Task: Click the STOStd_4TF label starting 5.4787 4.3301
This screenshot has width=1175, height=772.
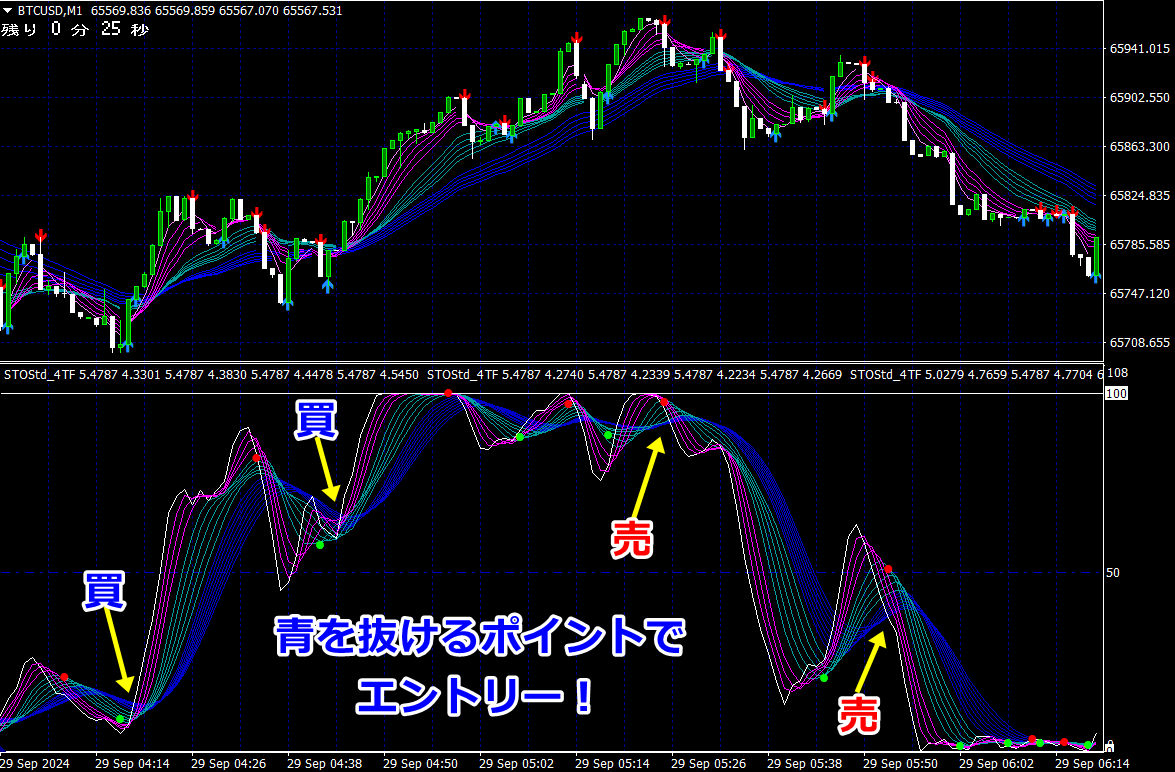Action: tap(211, 374)
